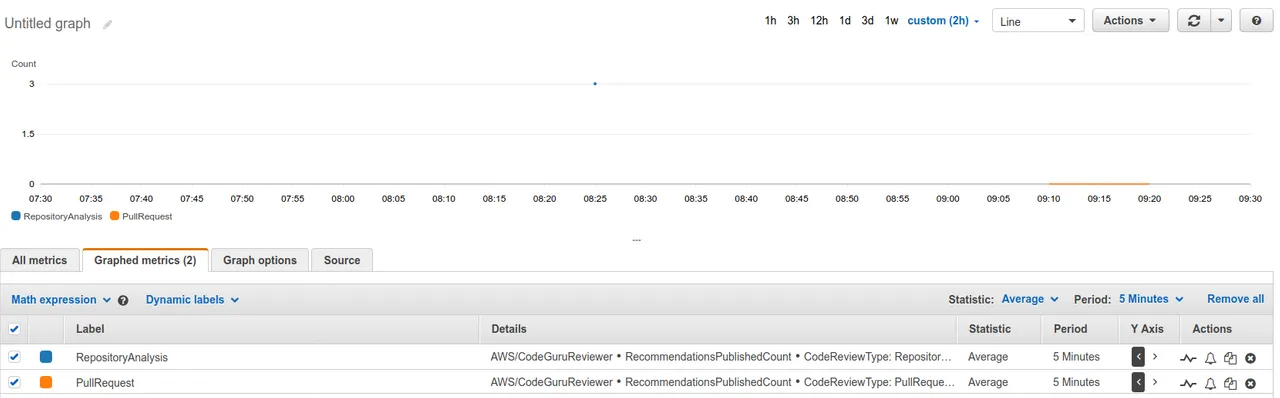Click the Average statistic in RepositoryAnalysis row
Viewport: 1280px width, 398px height.
(988, 357)
